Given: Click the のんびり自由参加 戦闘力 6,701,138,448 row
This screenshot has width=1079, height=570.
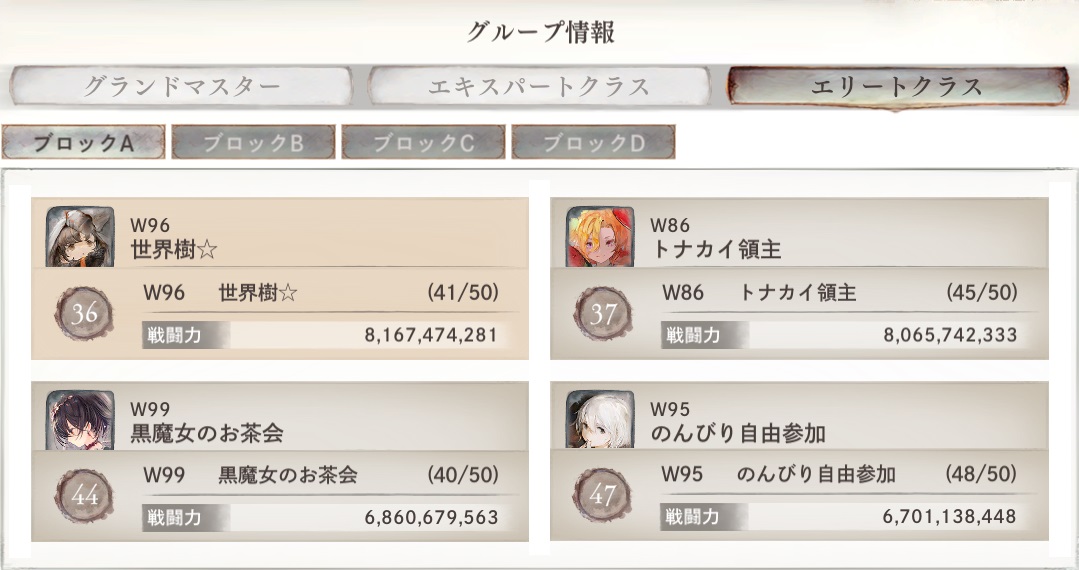Looking at the screenshot, I should (x=838, y=518).
